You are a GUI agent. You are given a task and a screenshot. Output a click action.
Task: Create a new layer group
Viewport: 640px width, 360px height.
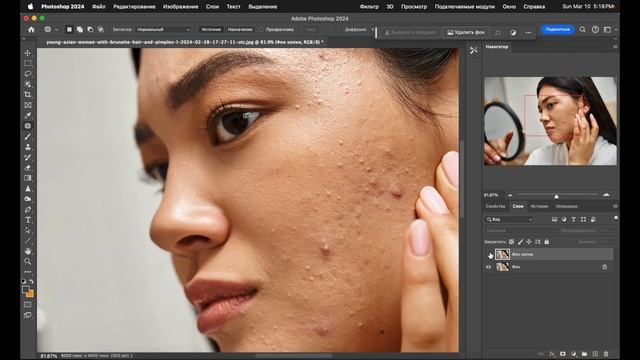[x=584, y=354]
